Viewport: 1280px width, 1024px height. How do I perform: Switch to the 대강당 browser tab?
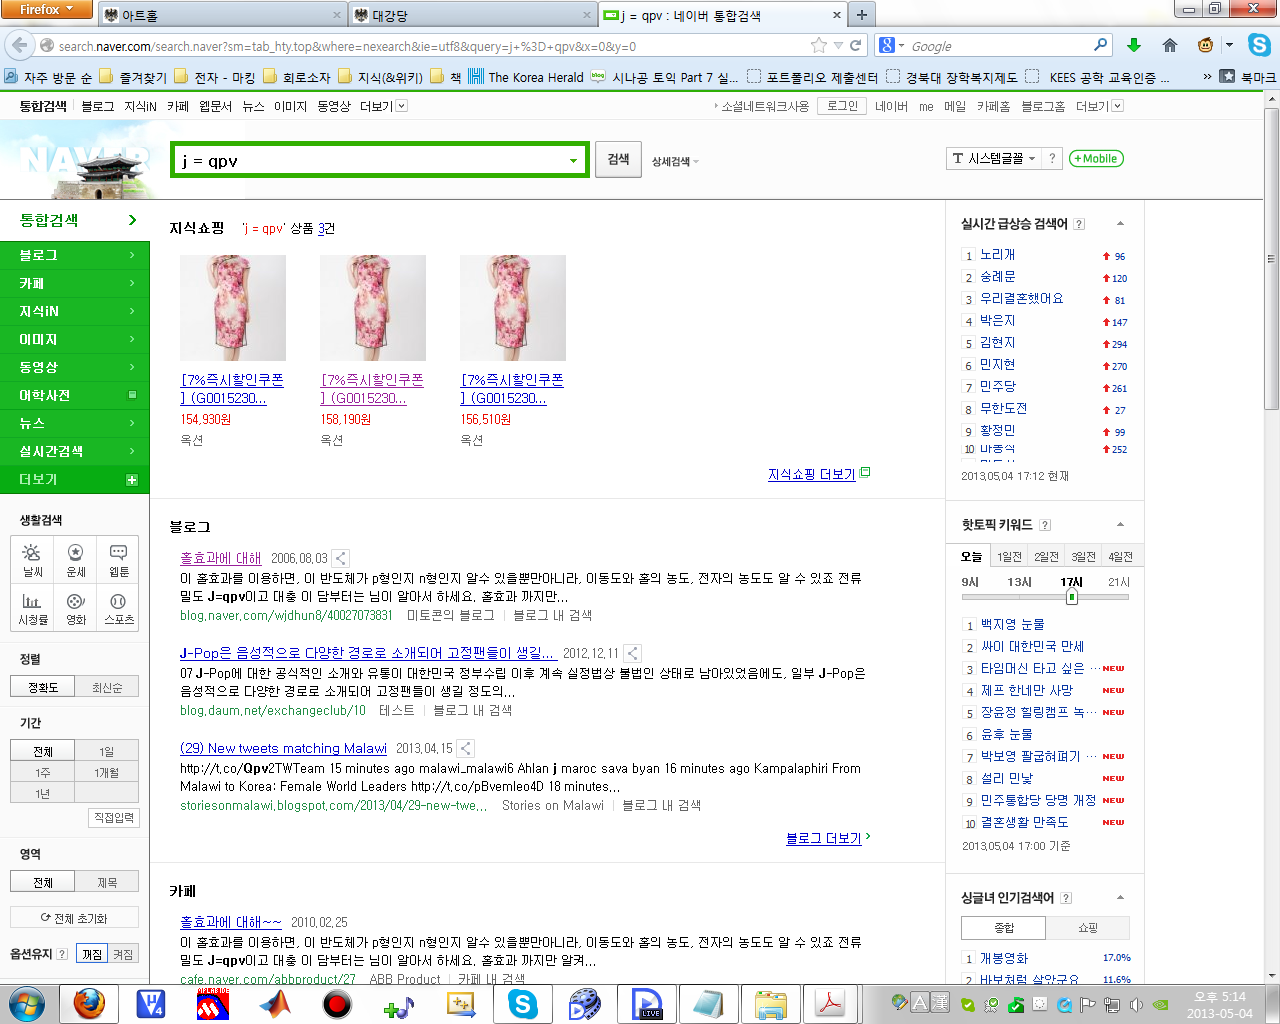472,15
